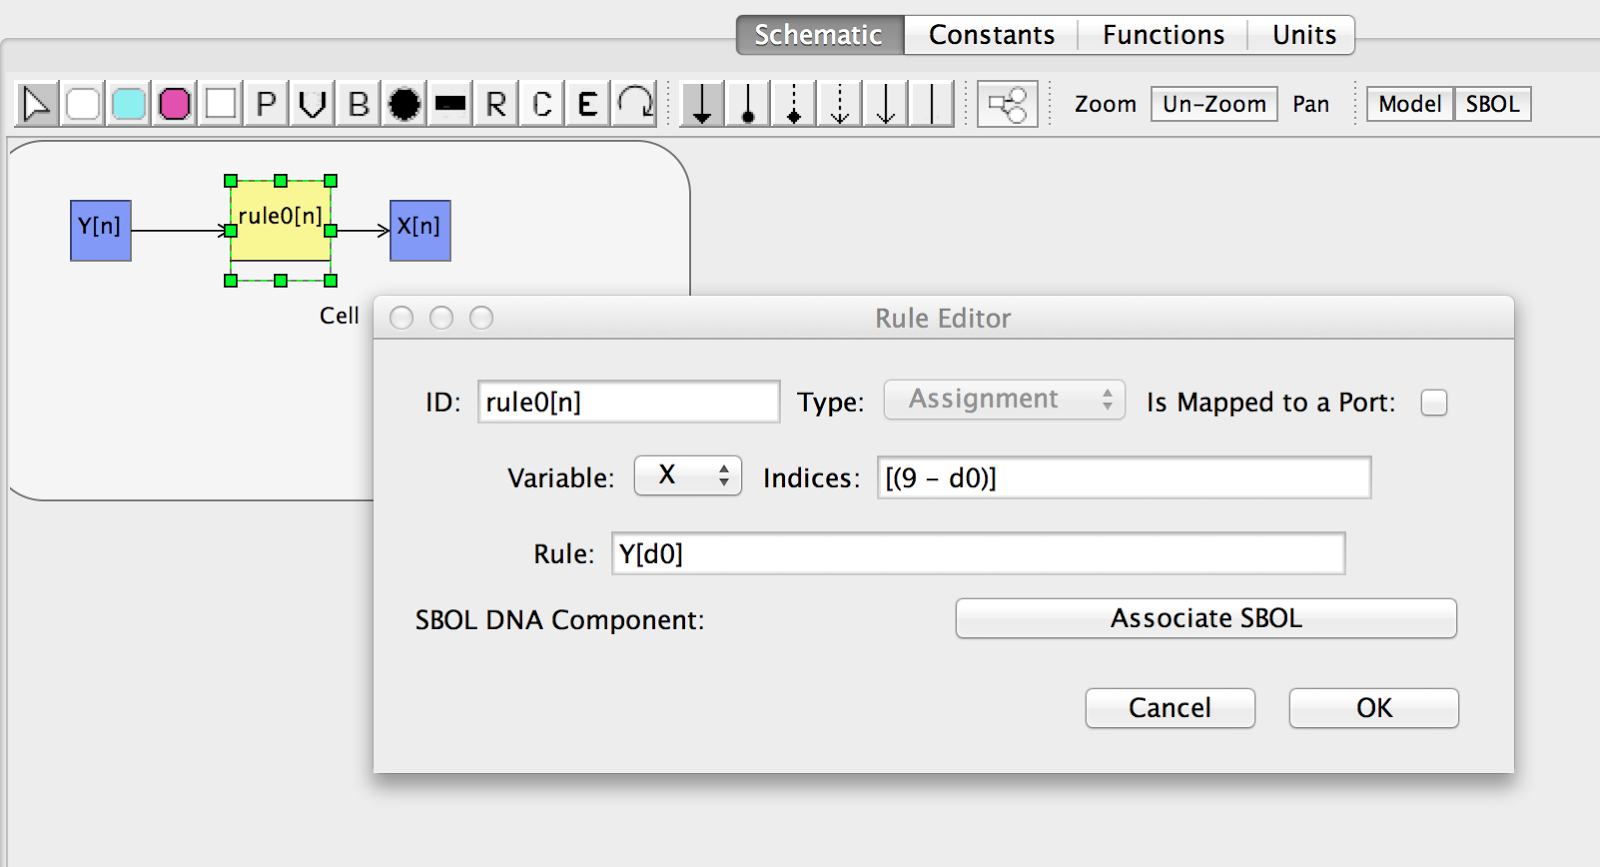Click the ID field containing rule0[n]
The image size is (1600, 867).
628,402
